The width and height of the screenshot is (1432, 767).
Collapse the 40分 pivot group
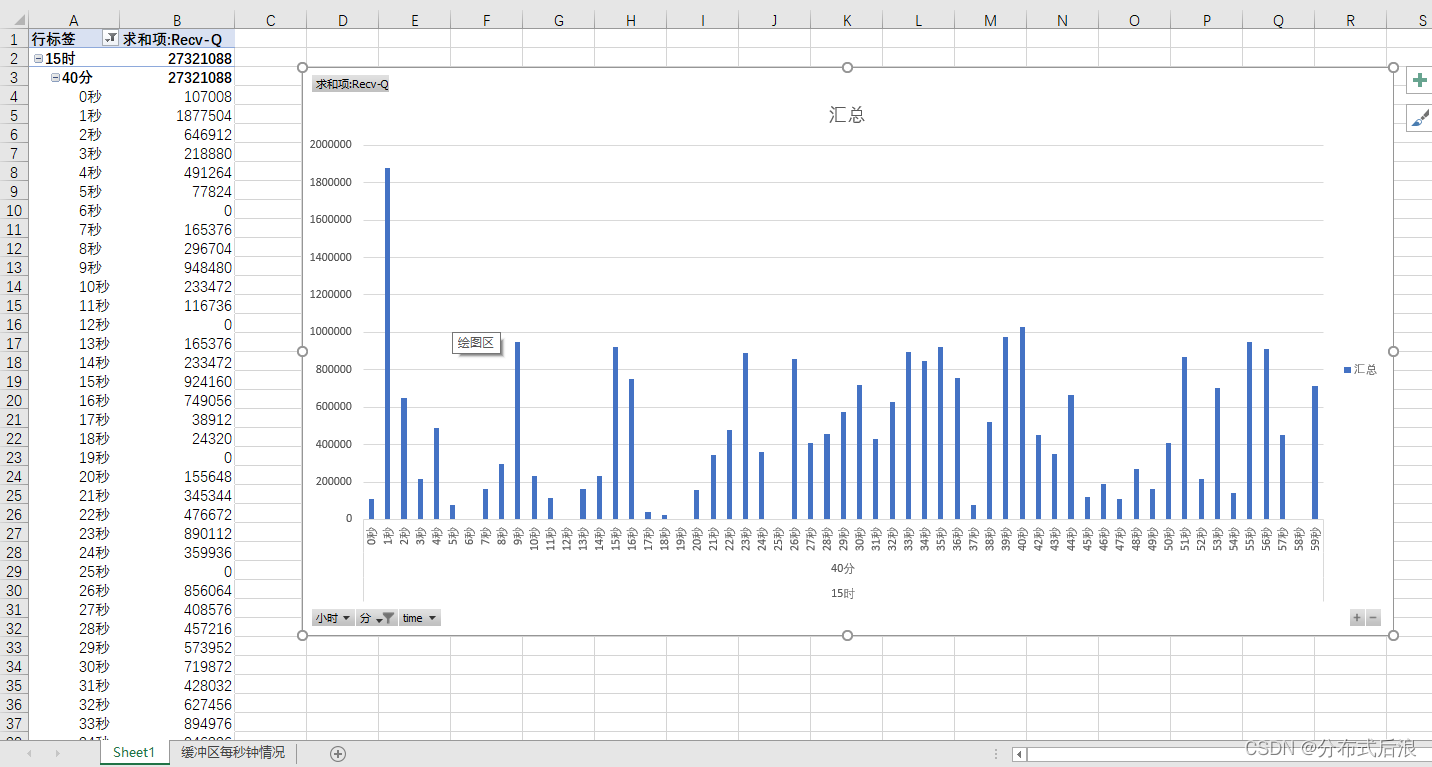(55, 77)
